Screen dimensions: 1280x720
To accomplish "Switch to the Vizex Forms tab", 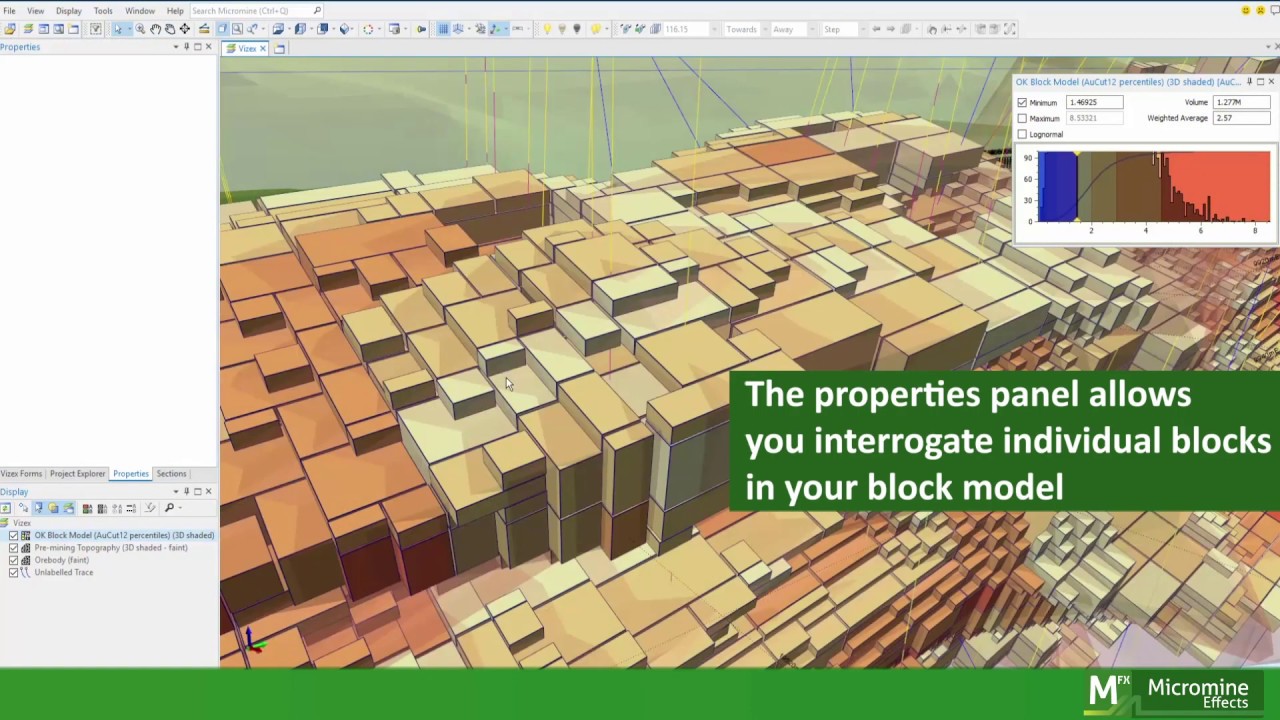I will [x=21, y=473].
